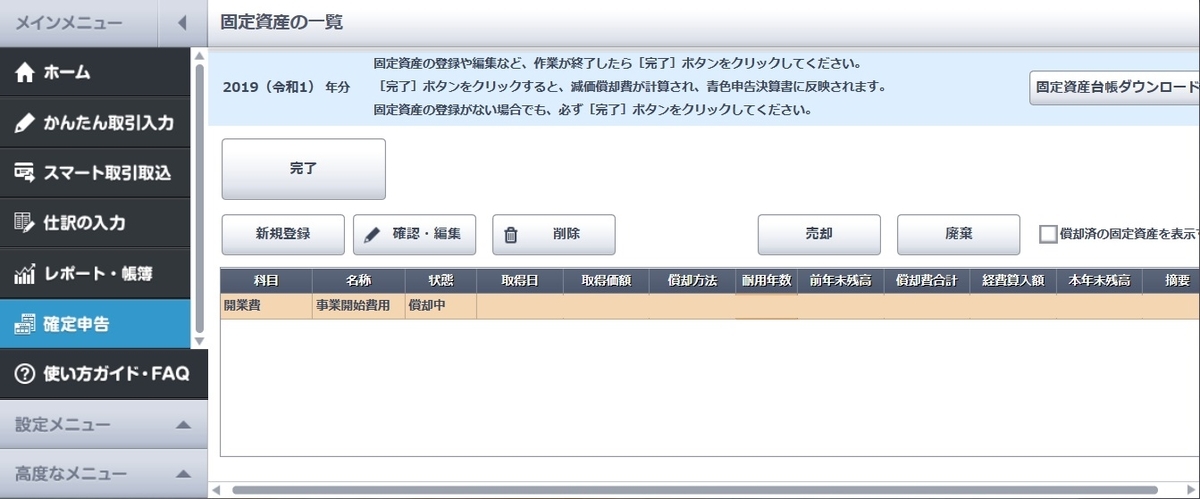
Task: Click the 償却費合計 column header
Action: (926, 281)
